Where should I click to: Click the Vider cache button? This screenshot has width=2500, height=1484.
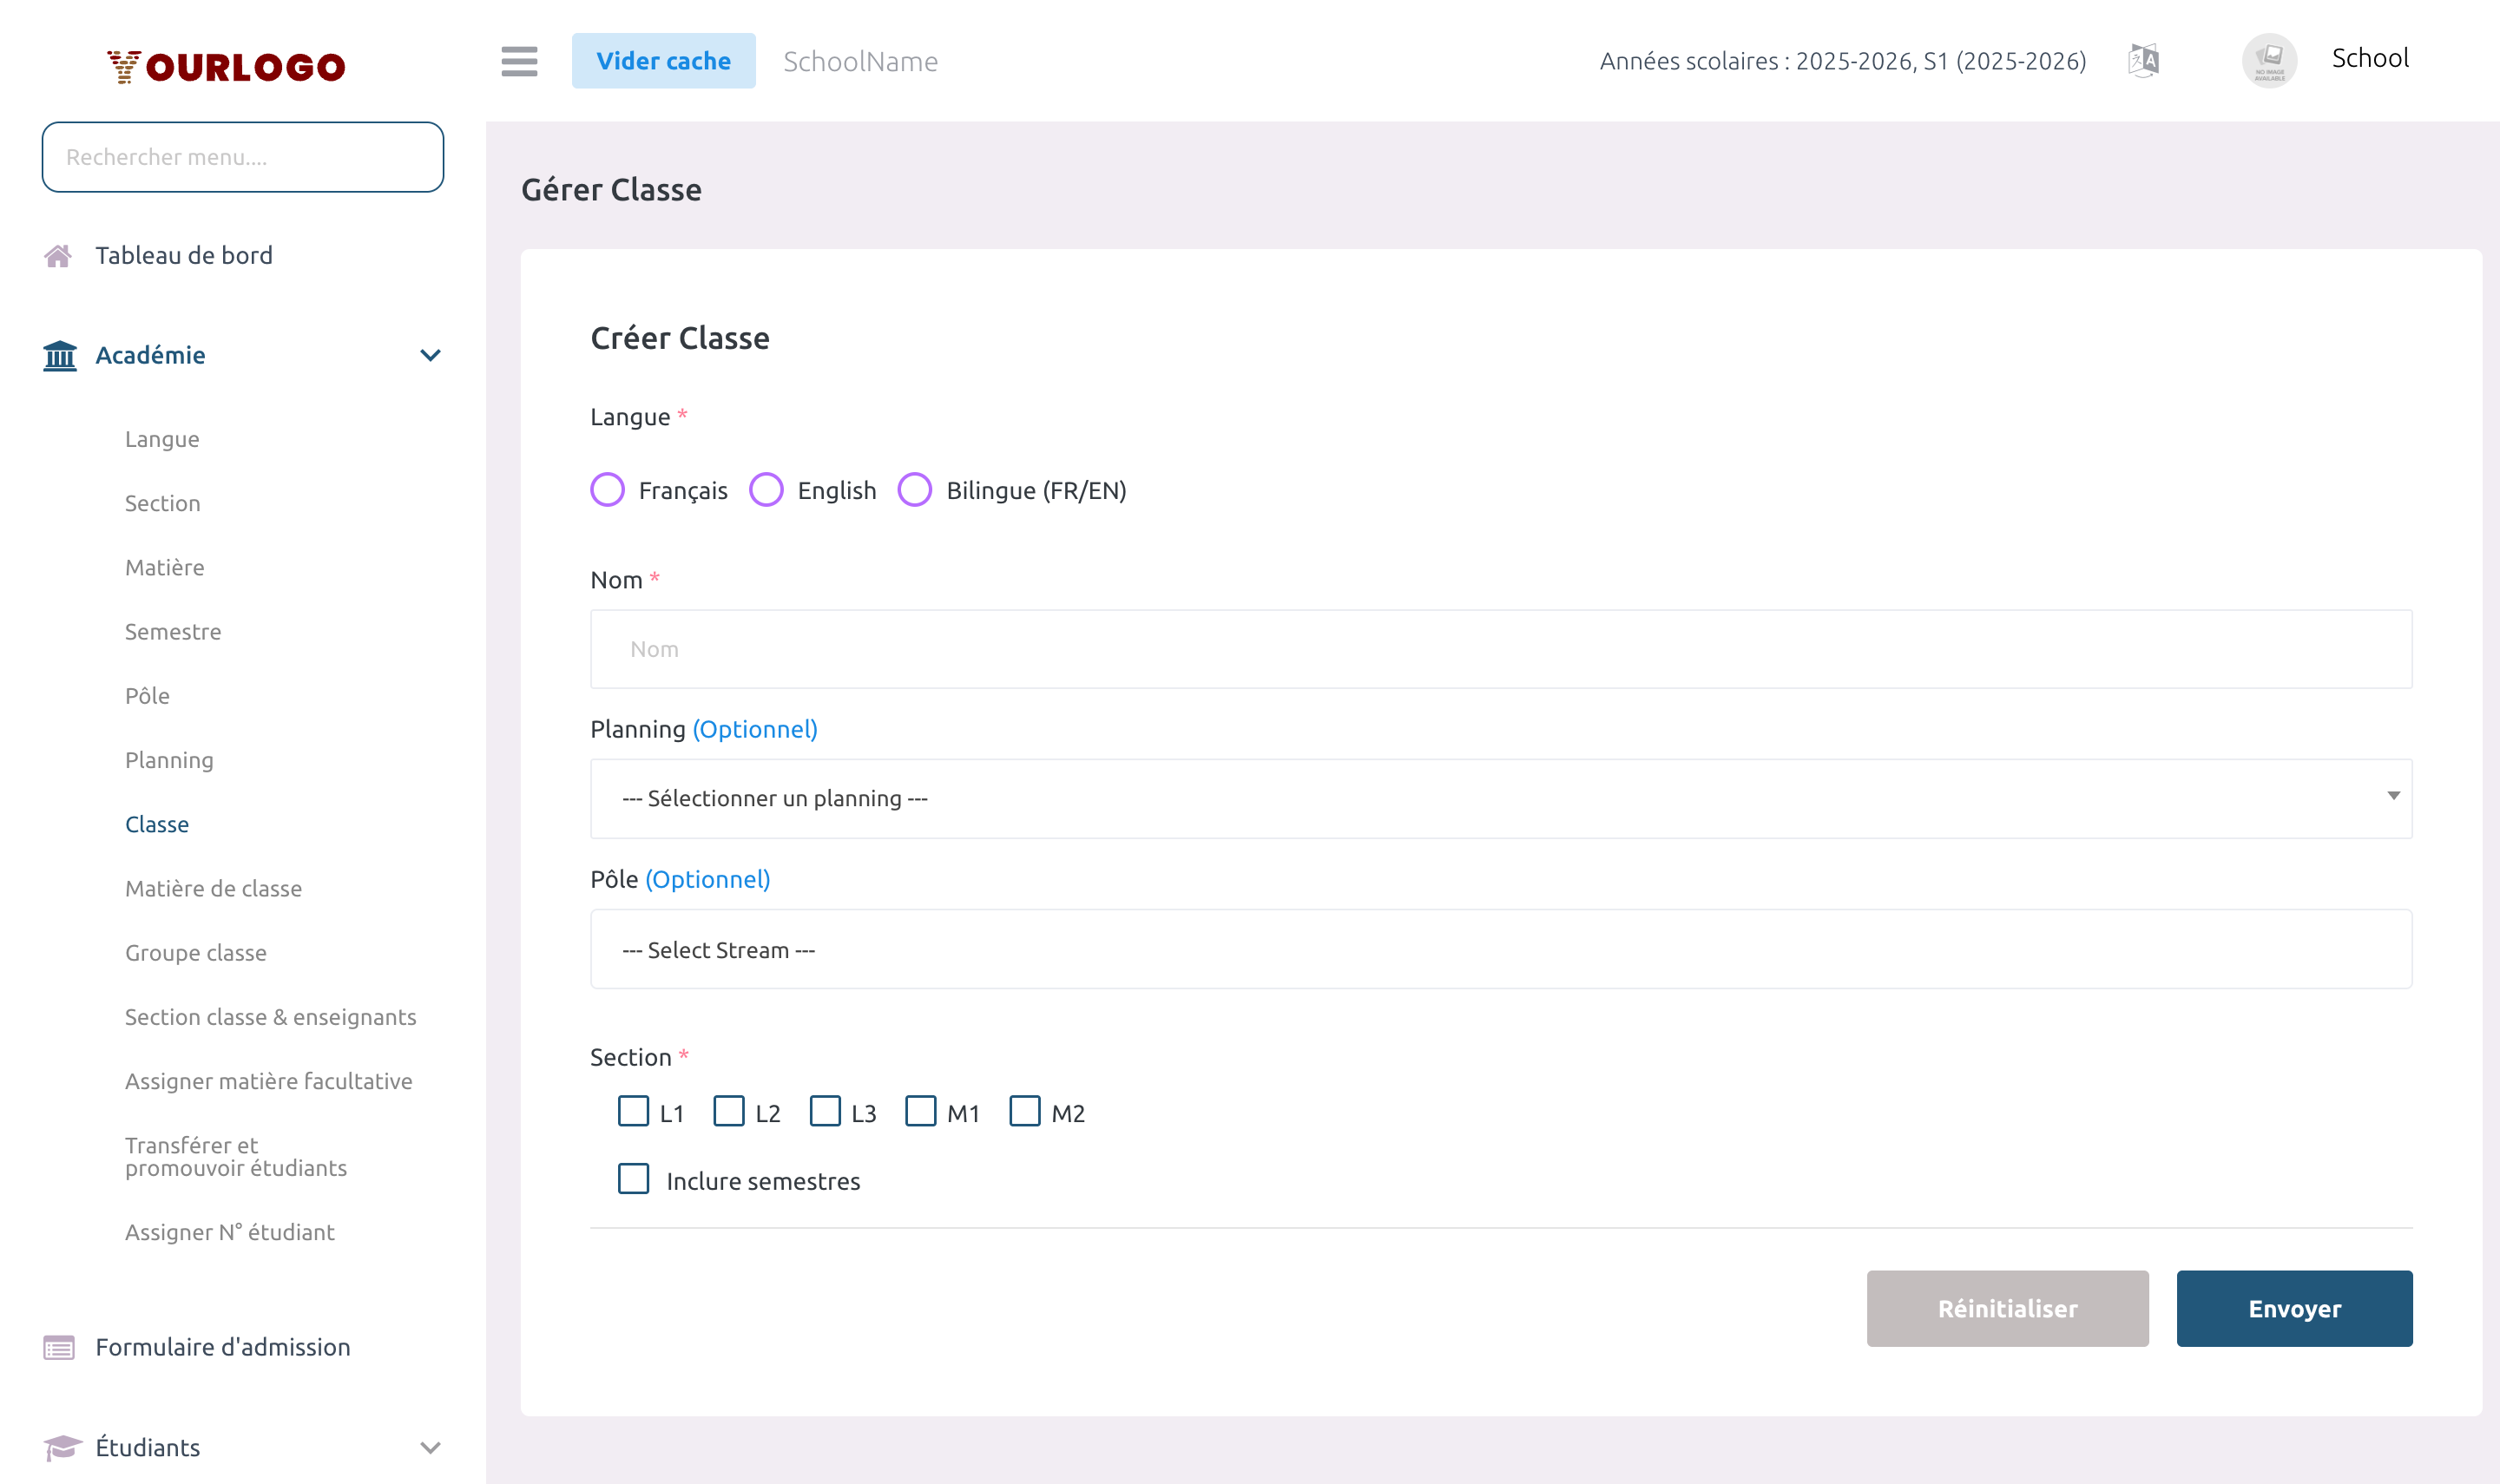[663, 60]
